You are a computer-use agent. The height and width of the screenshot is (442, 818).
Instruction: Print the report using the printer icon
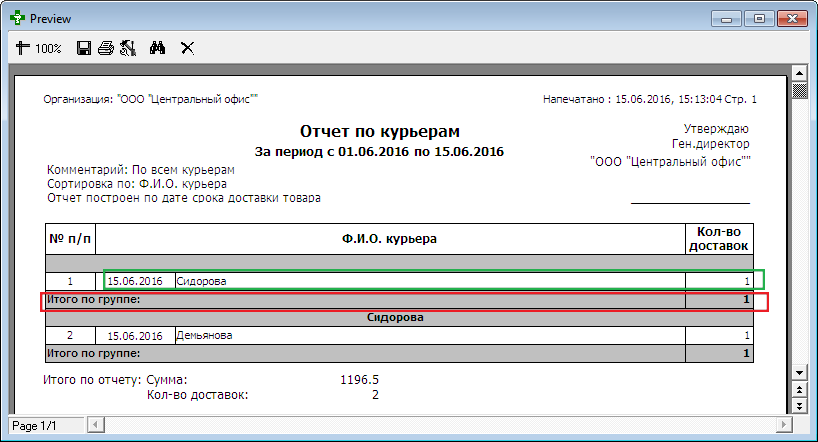tap(106, 48)
